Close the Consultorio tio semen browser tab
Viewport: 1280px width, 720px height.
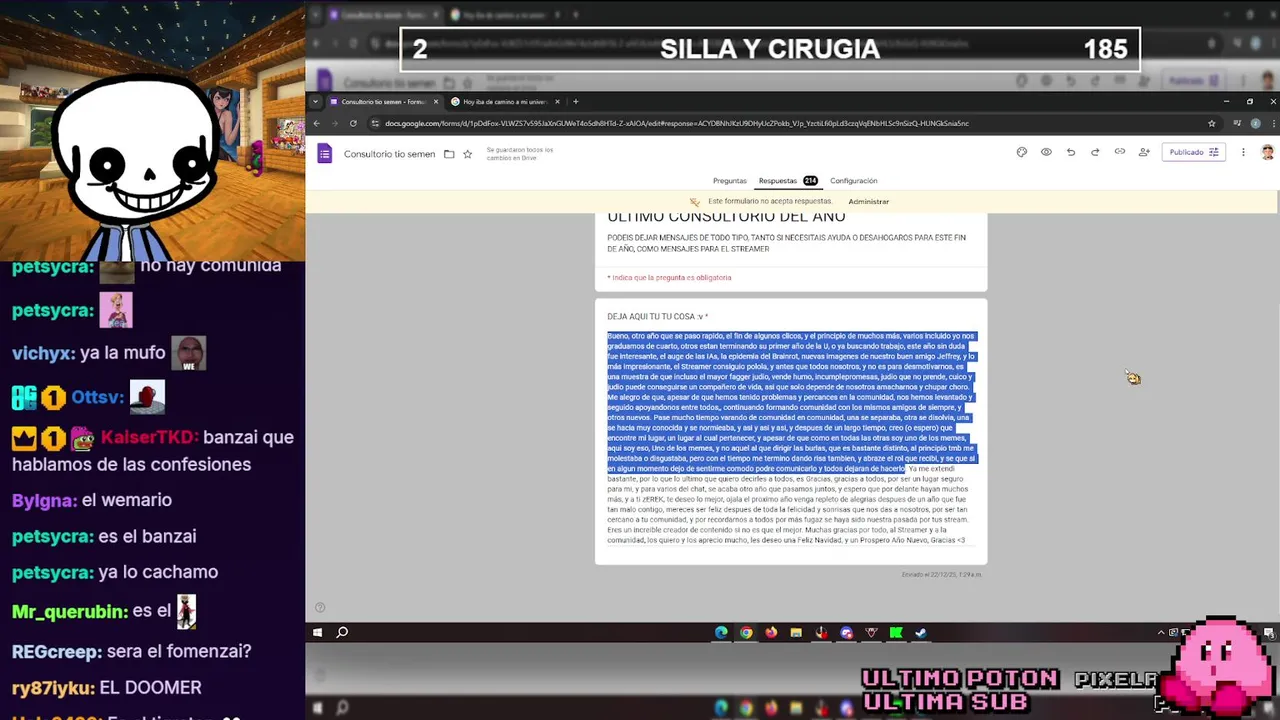pyautogui.click(x=436, y=102)
